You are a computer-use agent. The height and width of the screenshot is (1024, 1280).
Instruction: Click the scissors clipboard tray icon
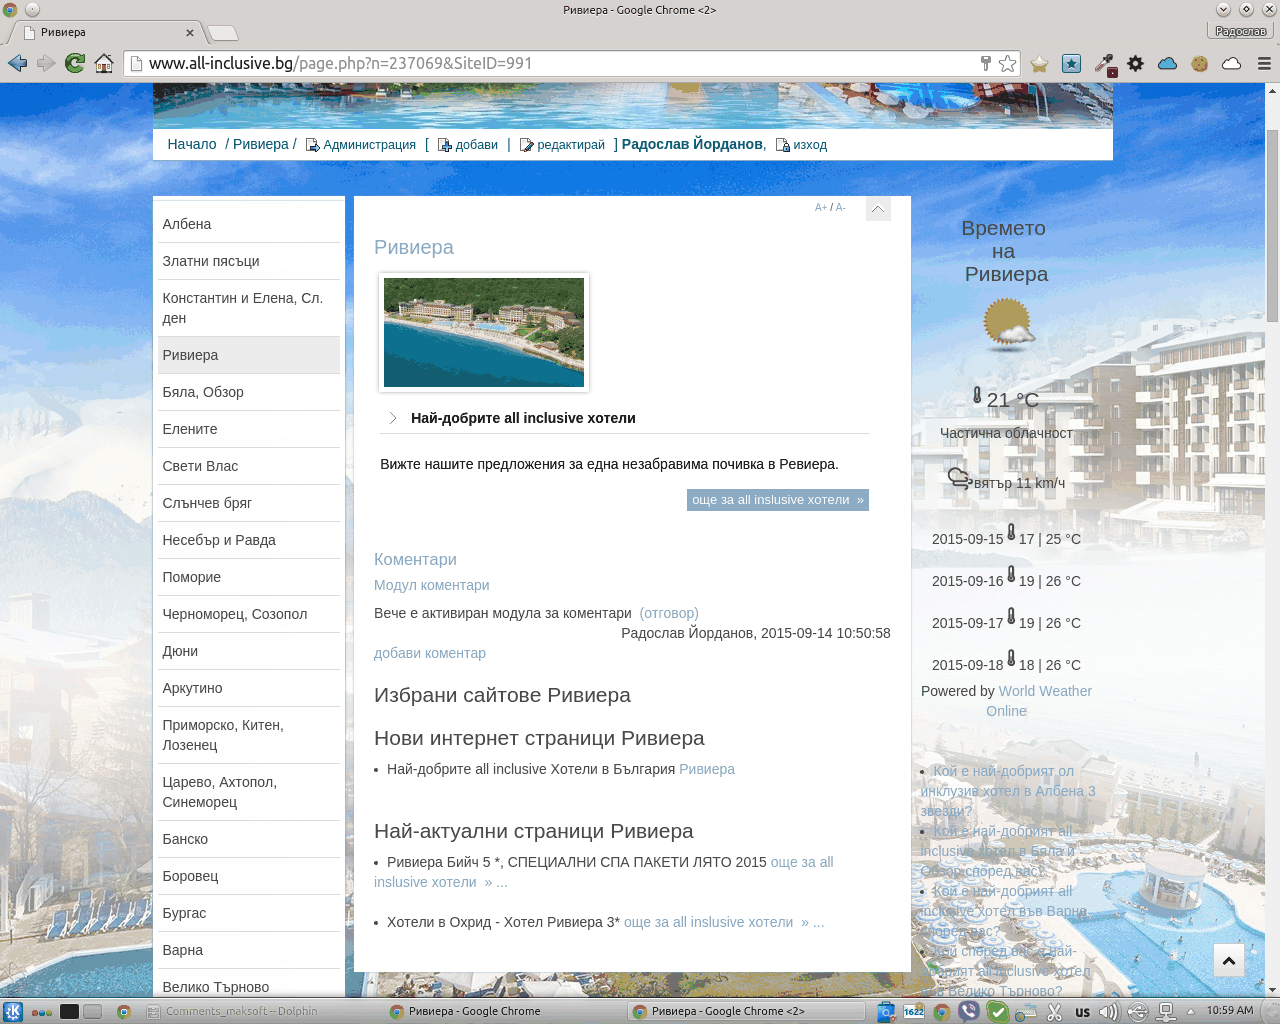tap(1054, 1012)
